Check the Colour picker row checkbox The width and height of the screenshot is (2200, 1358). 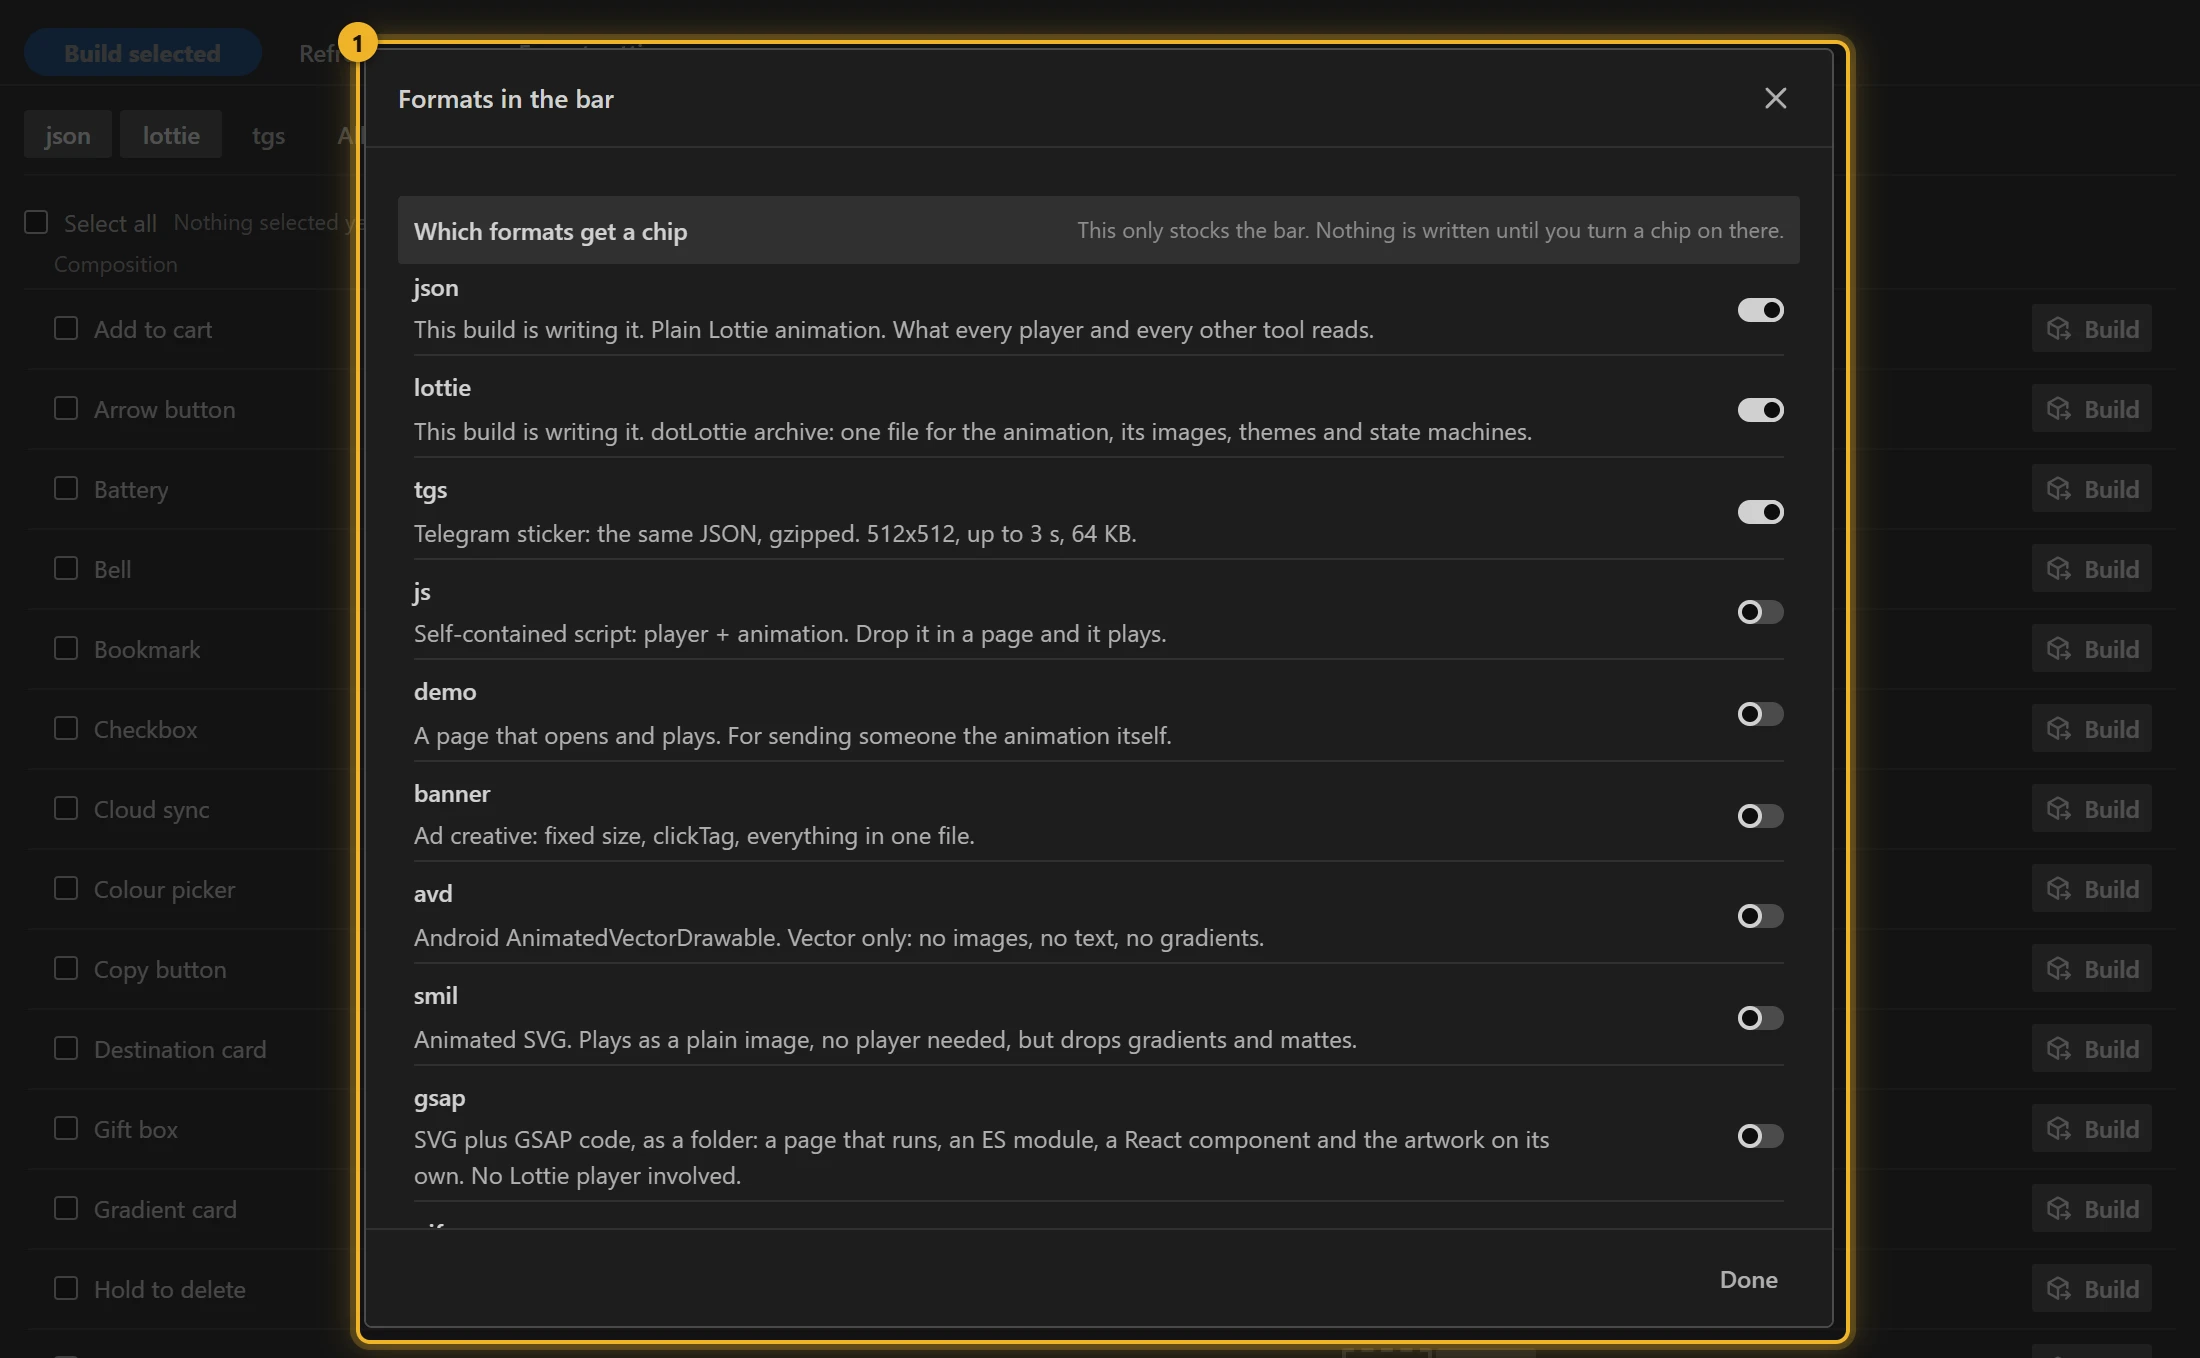tap(66, 888)
